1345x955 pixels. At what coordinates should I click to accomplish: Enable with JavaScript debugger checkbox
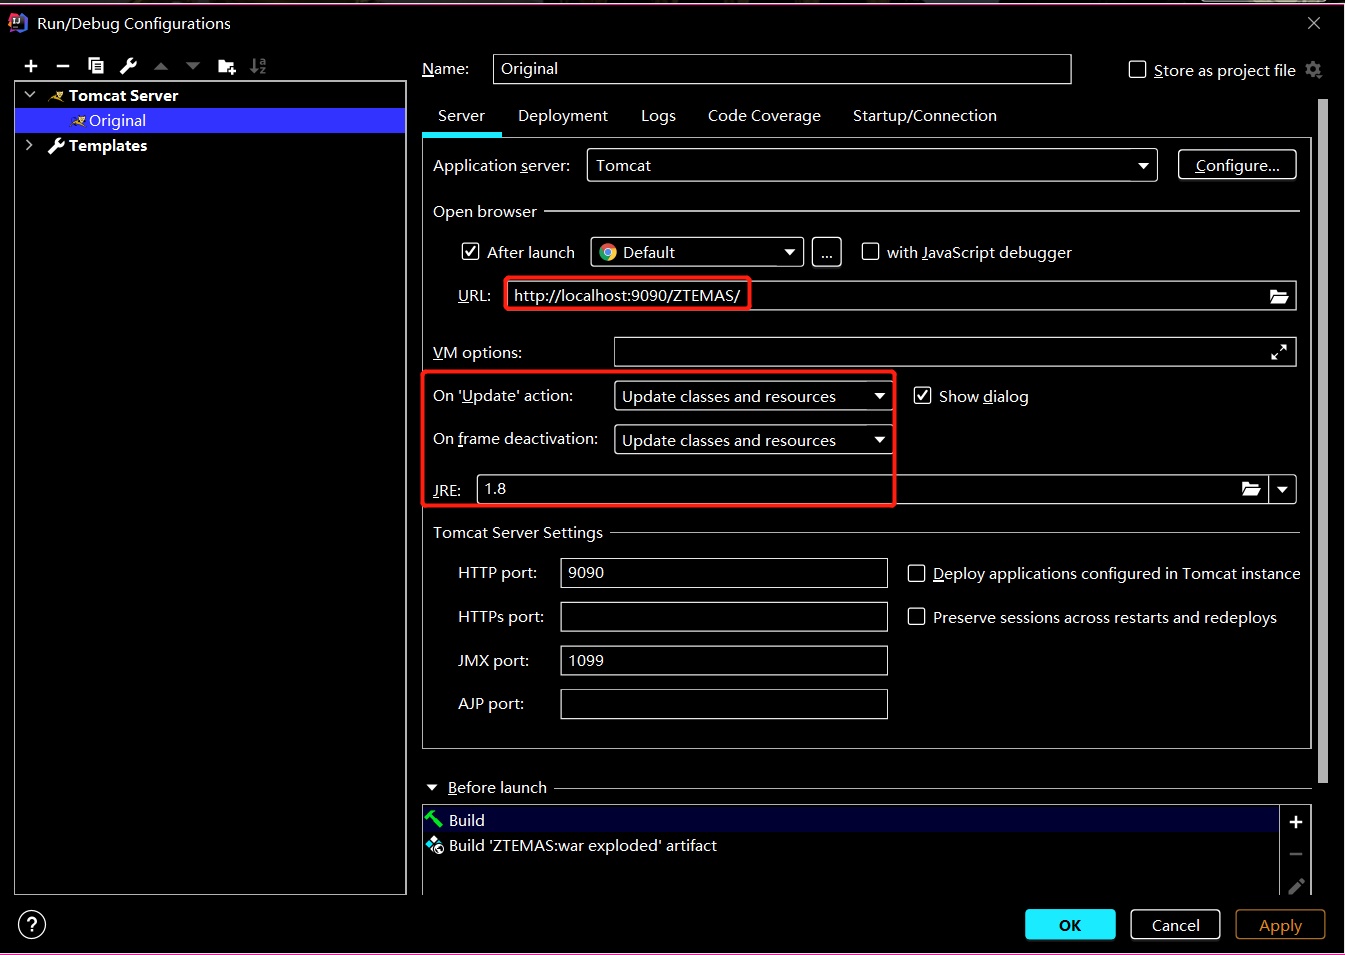871,252
